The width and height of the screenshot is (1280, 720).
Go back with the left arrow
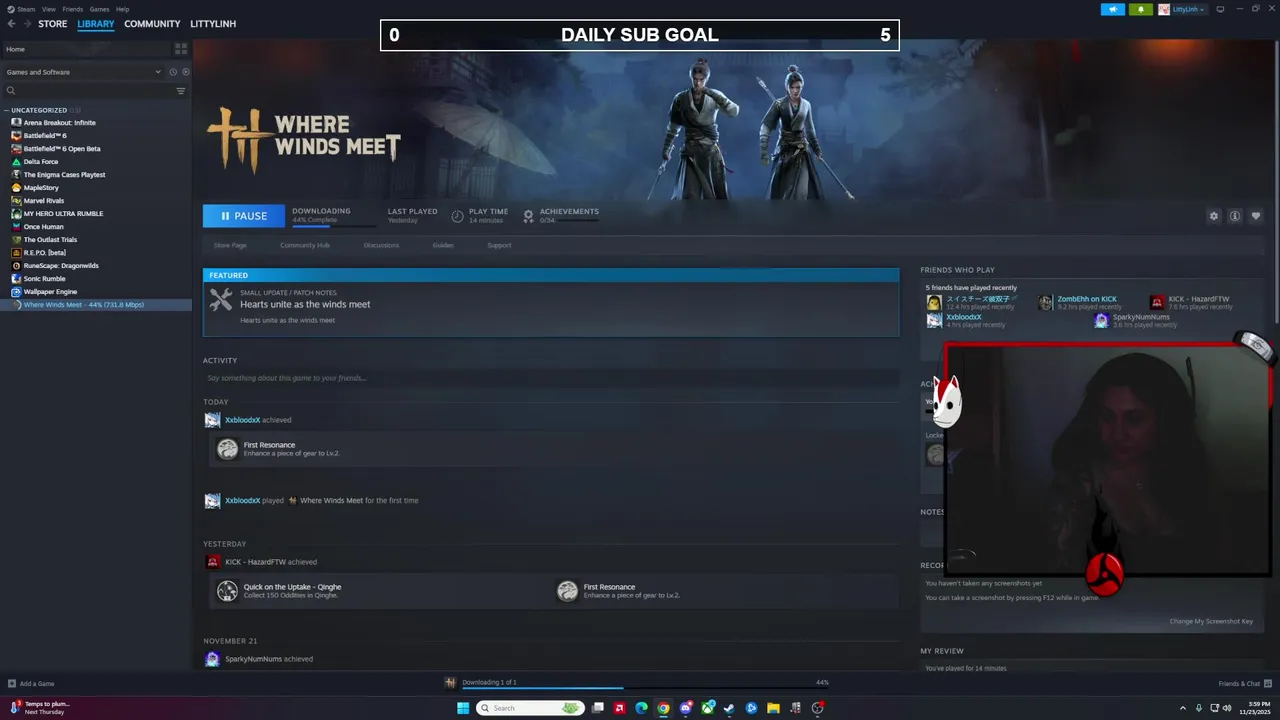point(12,24)
